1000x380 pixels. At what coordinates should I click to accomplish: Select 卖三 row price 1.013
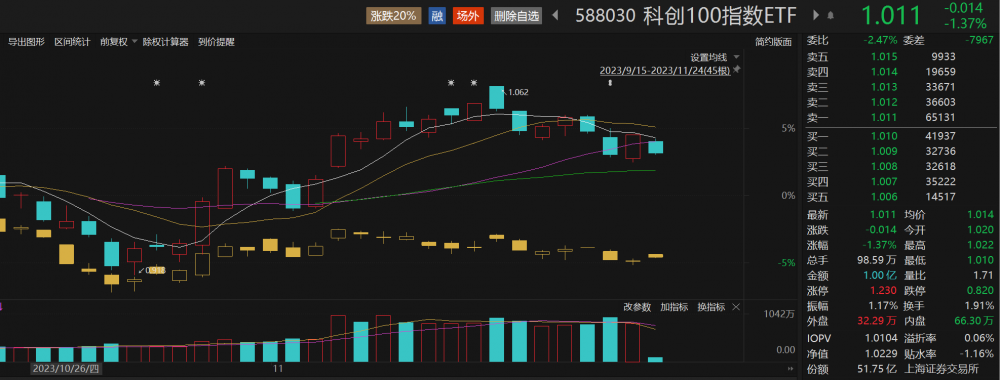[x=884, y=87]
